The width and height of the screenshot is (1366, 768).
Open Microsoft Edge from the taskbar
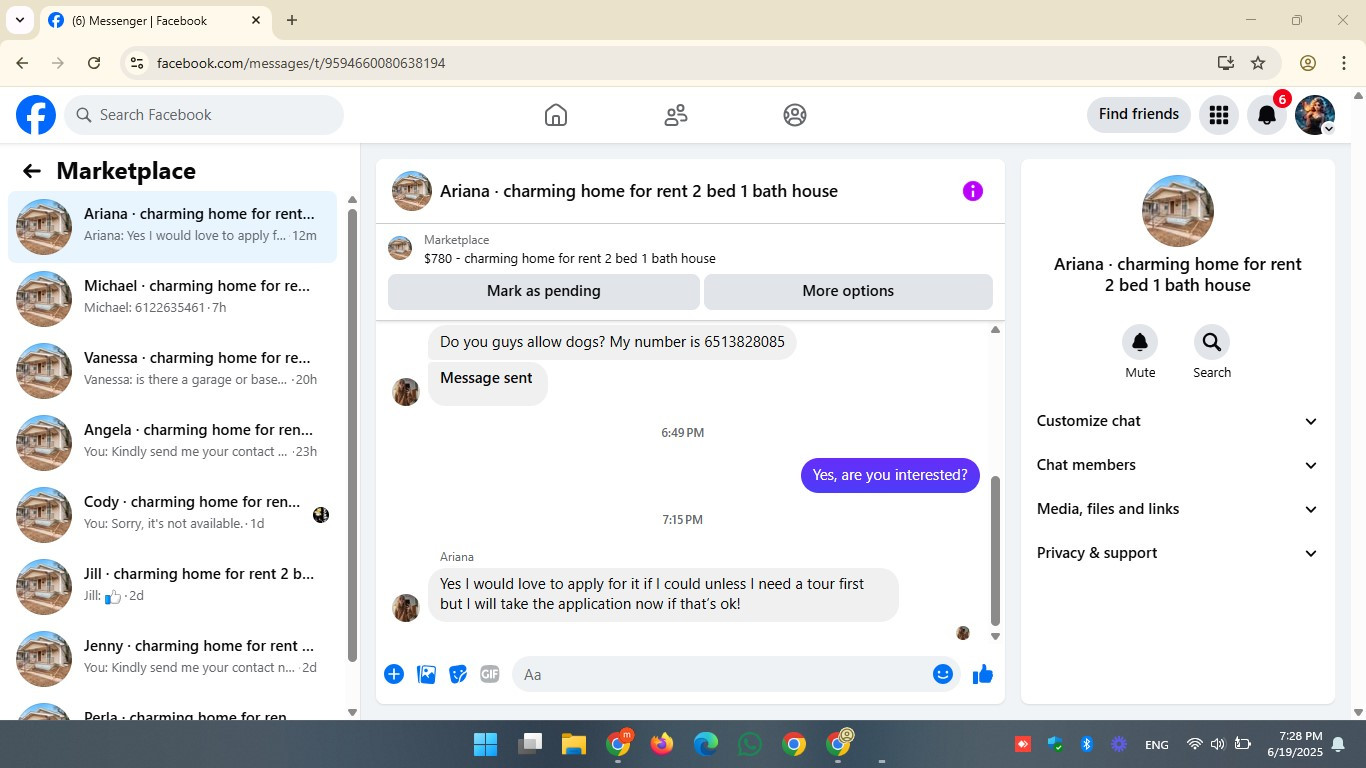(x=705, y=744)
